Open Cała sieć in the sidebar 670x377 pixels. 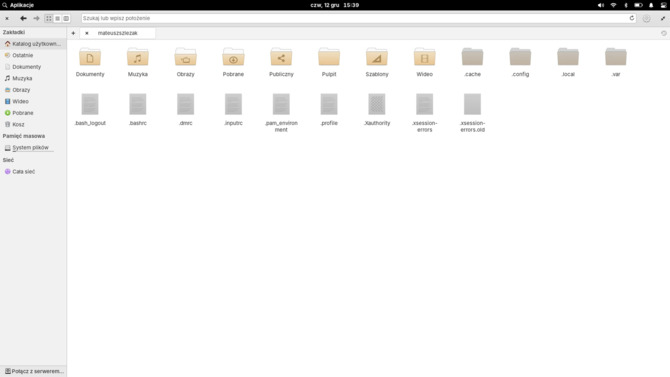33,171
